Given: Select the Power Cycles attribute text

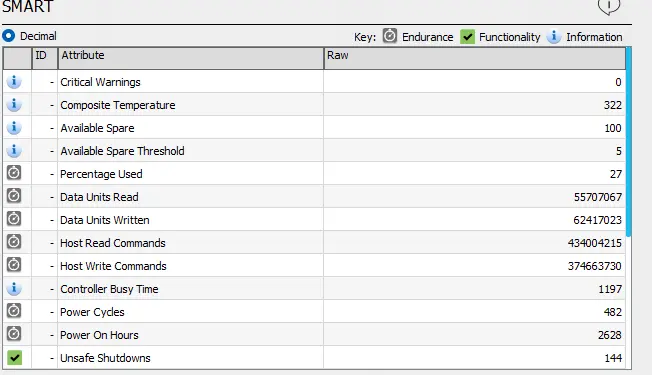Looking at the screenshot, I should pyautogui.click(x=92, y=312).
